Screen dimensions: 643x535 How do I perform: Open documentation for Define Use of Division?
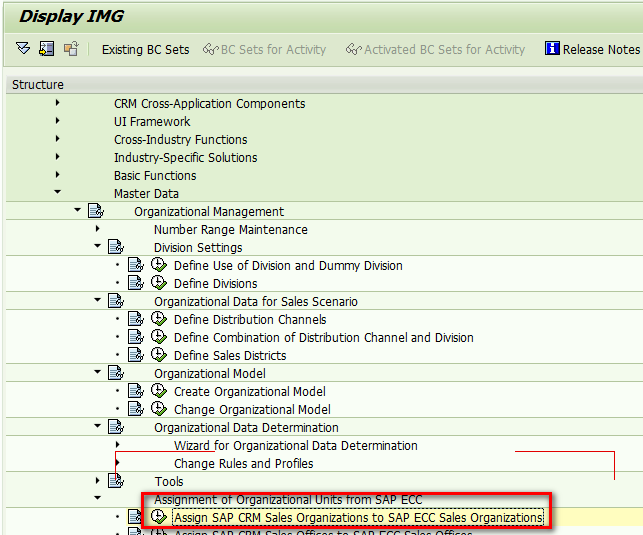(136, 265)
